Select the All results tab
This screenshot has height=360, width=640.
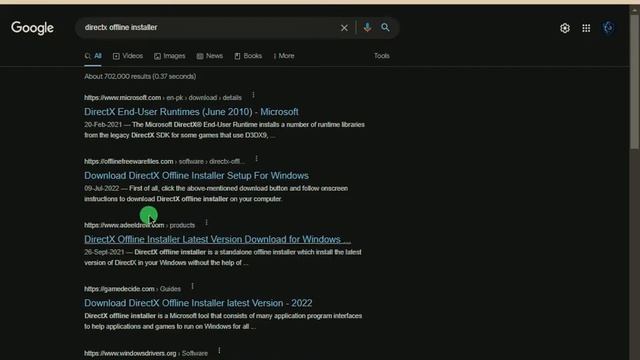93,56
